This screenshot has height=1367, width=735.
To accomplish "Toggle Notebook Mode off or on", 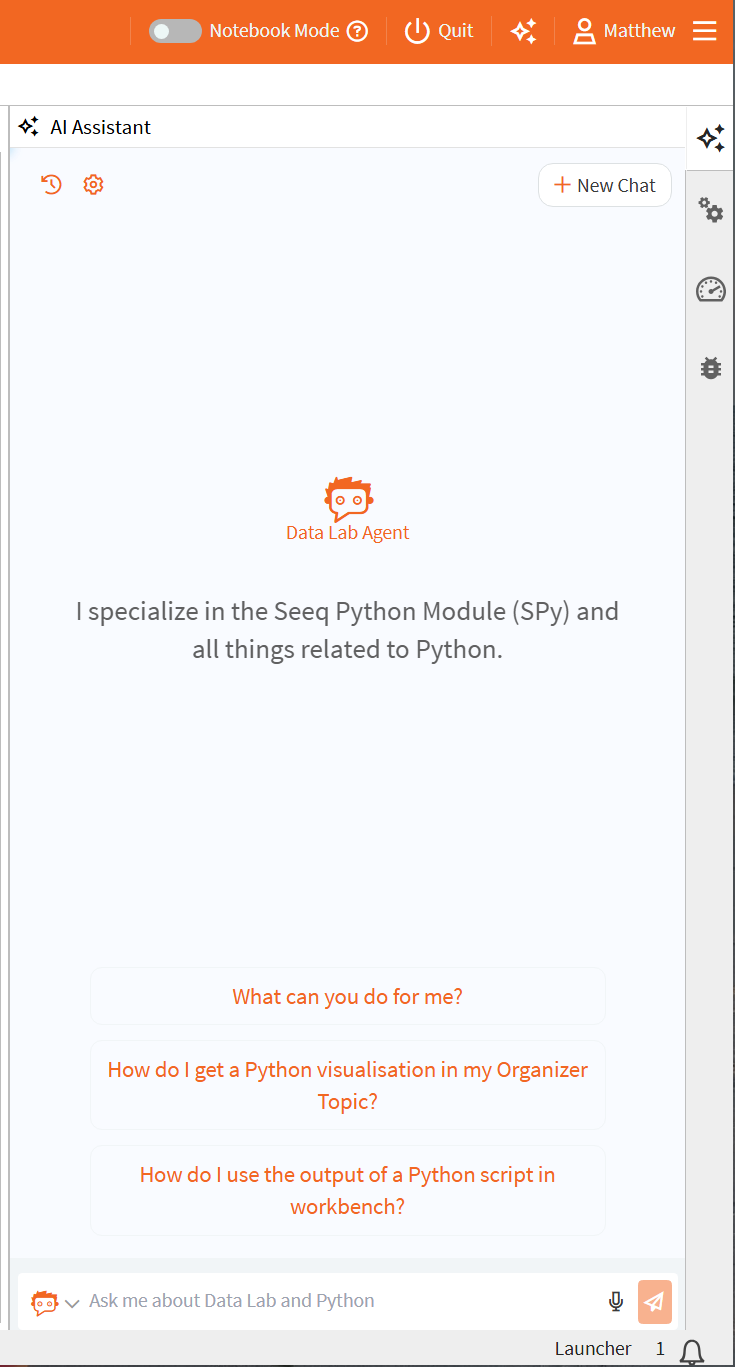I will click(174, 31).
